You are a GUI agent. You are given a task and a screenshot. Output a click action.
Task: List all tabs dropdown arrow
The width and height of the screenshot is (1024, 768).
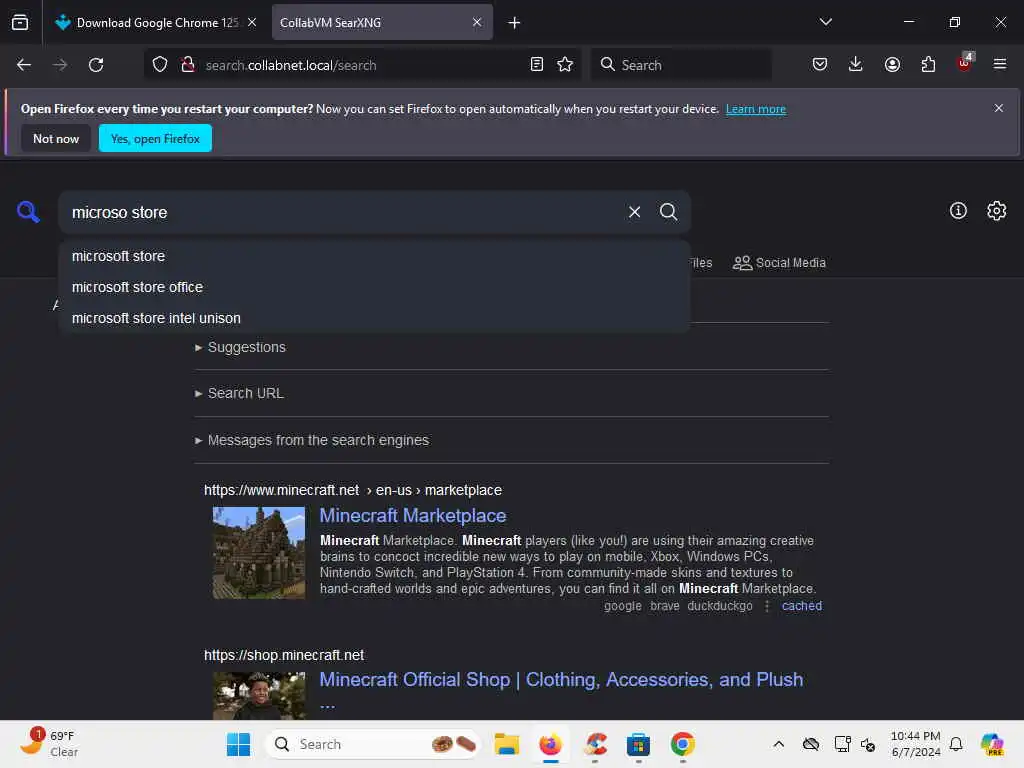coord(825,22)
